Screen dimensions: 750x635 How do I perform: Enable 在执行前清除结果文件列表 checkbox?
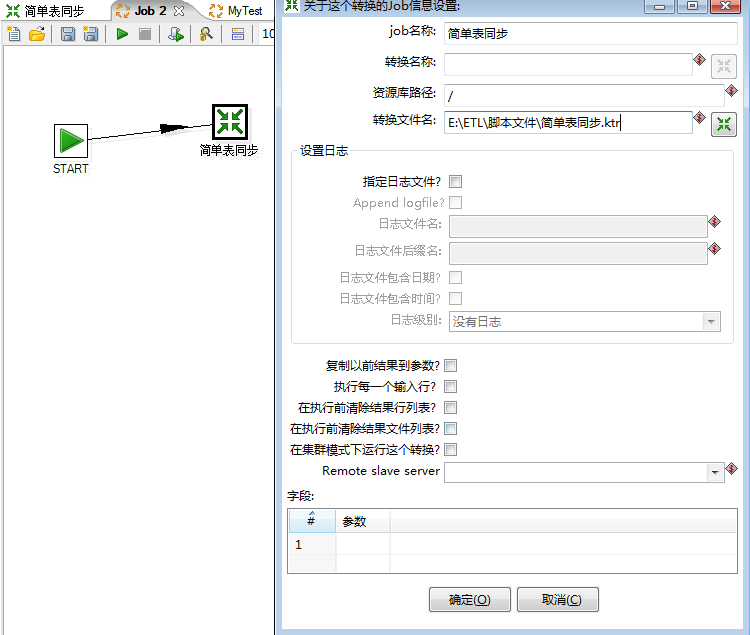coord(451,428)
